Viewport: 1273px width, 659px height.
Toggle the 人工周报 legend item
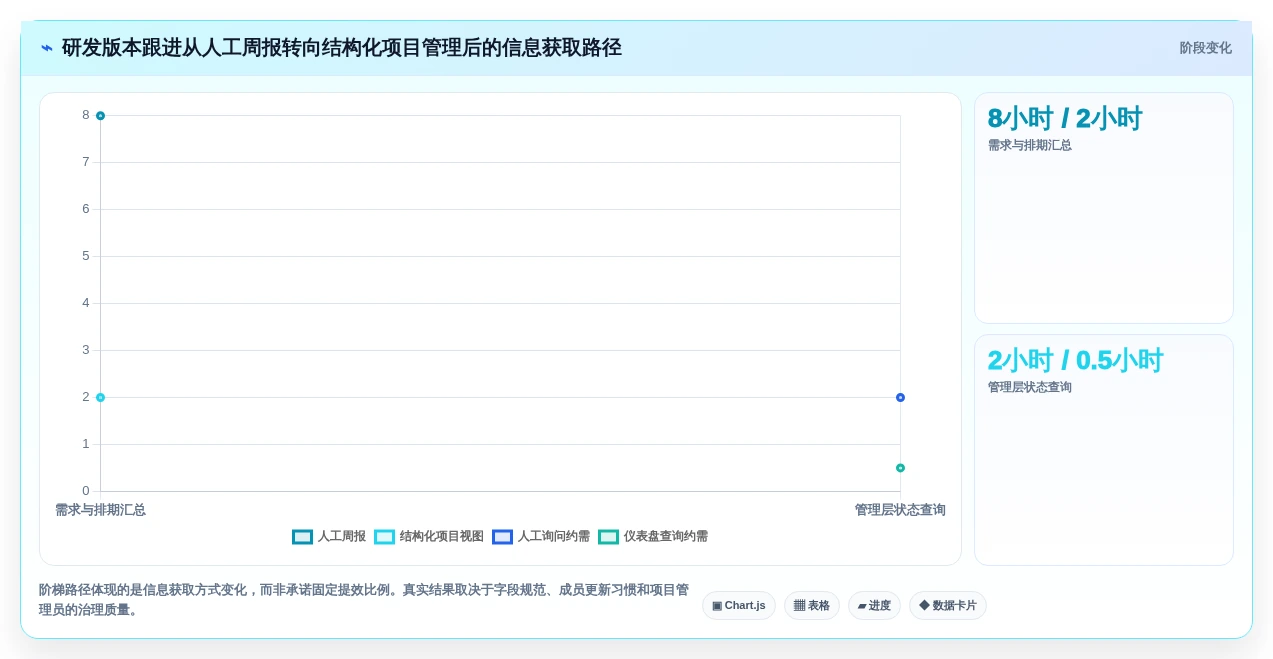coord(329,537)
